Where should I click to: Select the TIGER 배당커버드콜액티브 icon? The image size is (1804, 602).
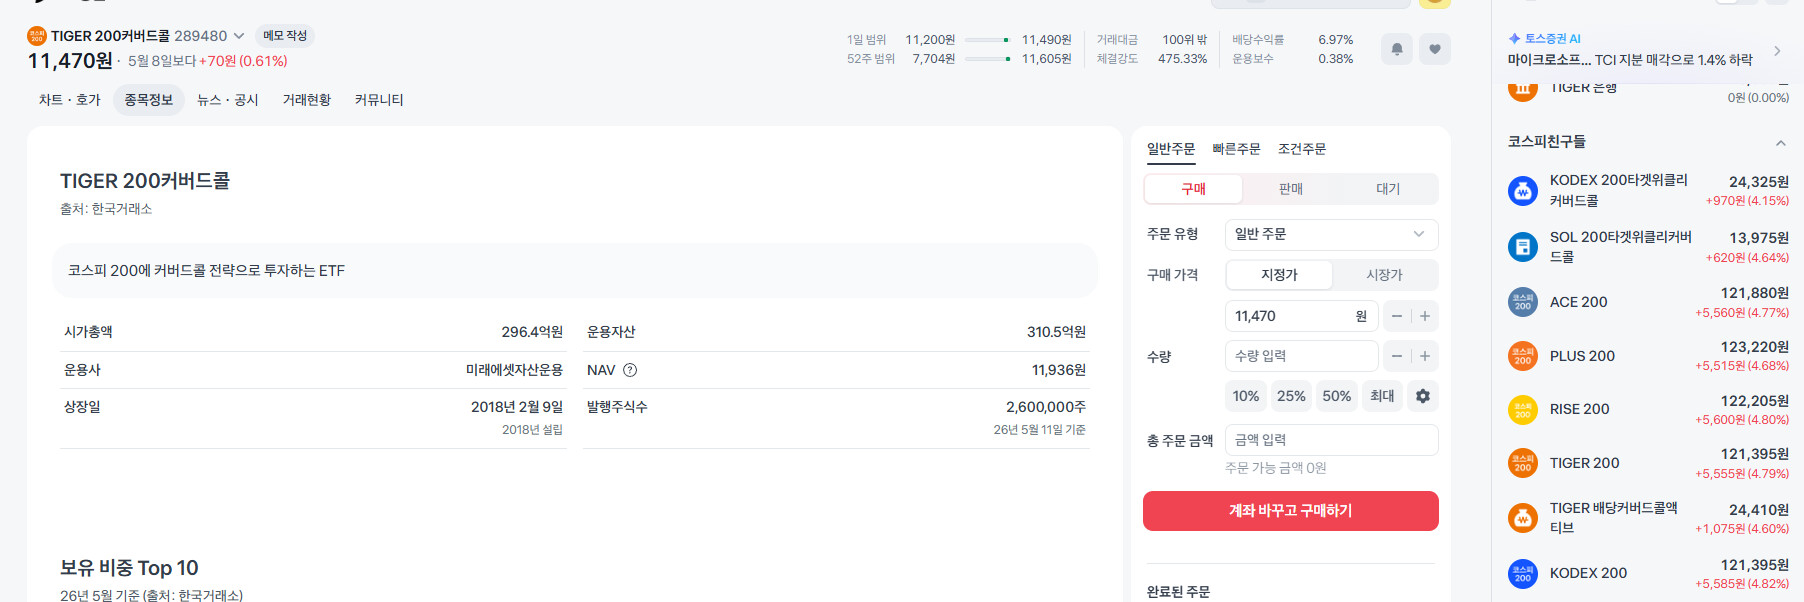tap(1523, 518)
